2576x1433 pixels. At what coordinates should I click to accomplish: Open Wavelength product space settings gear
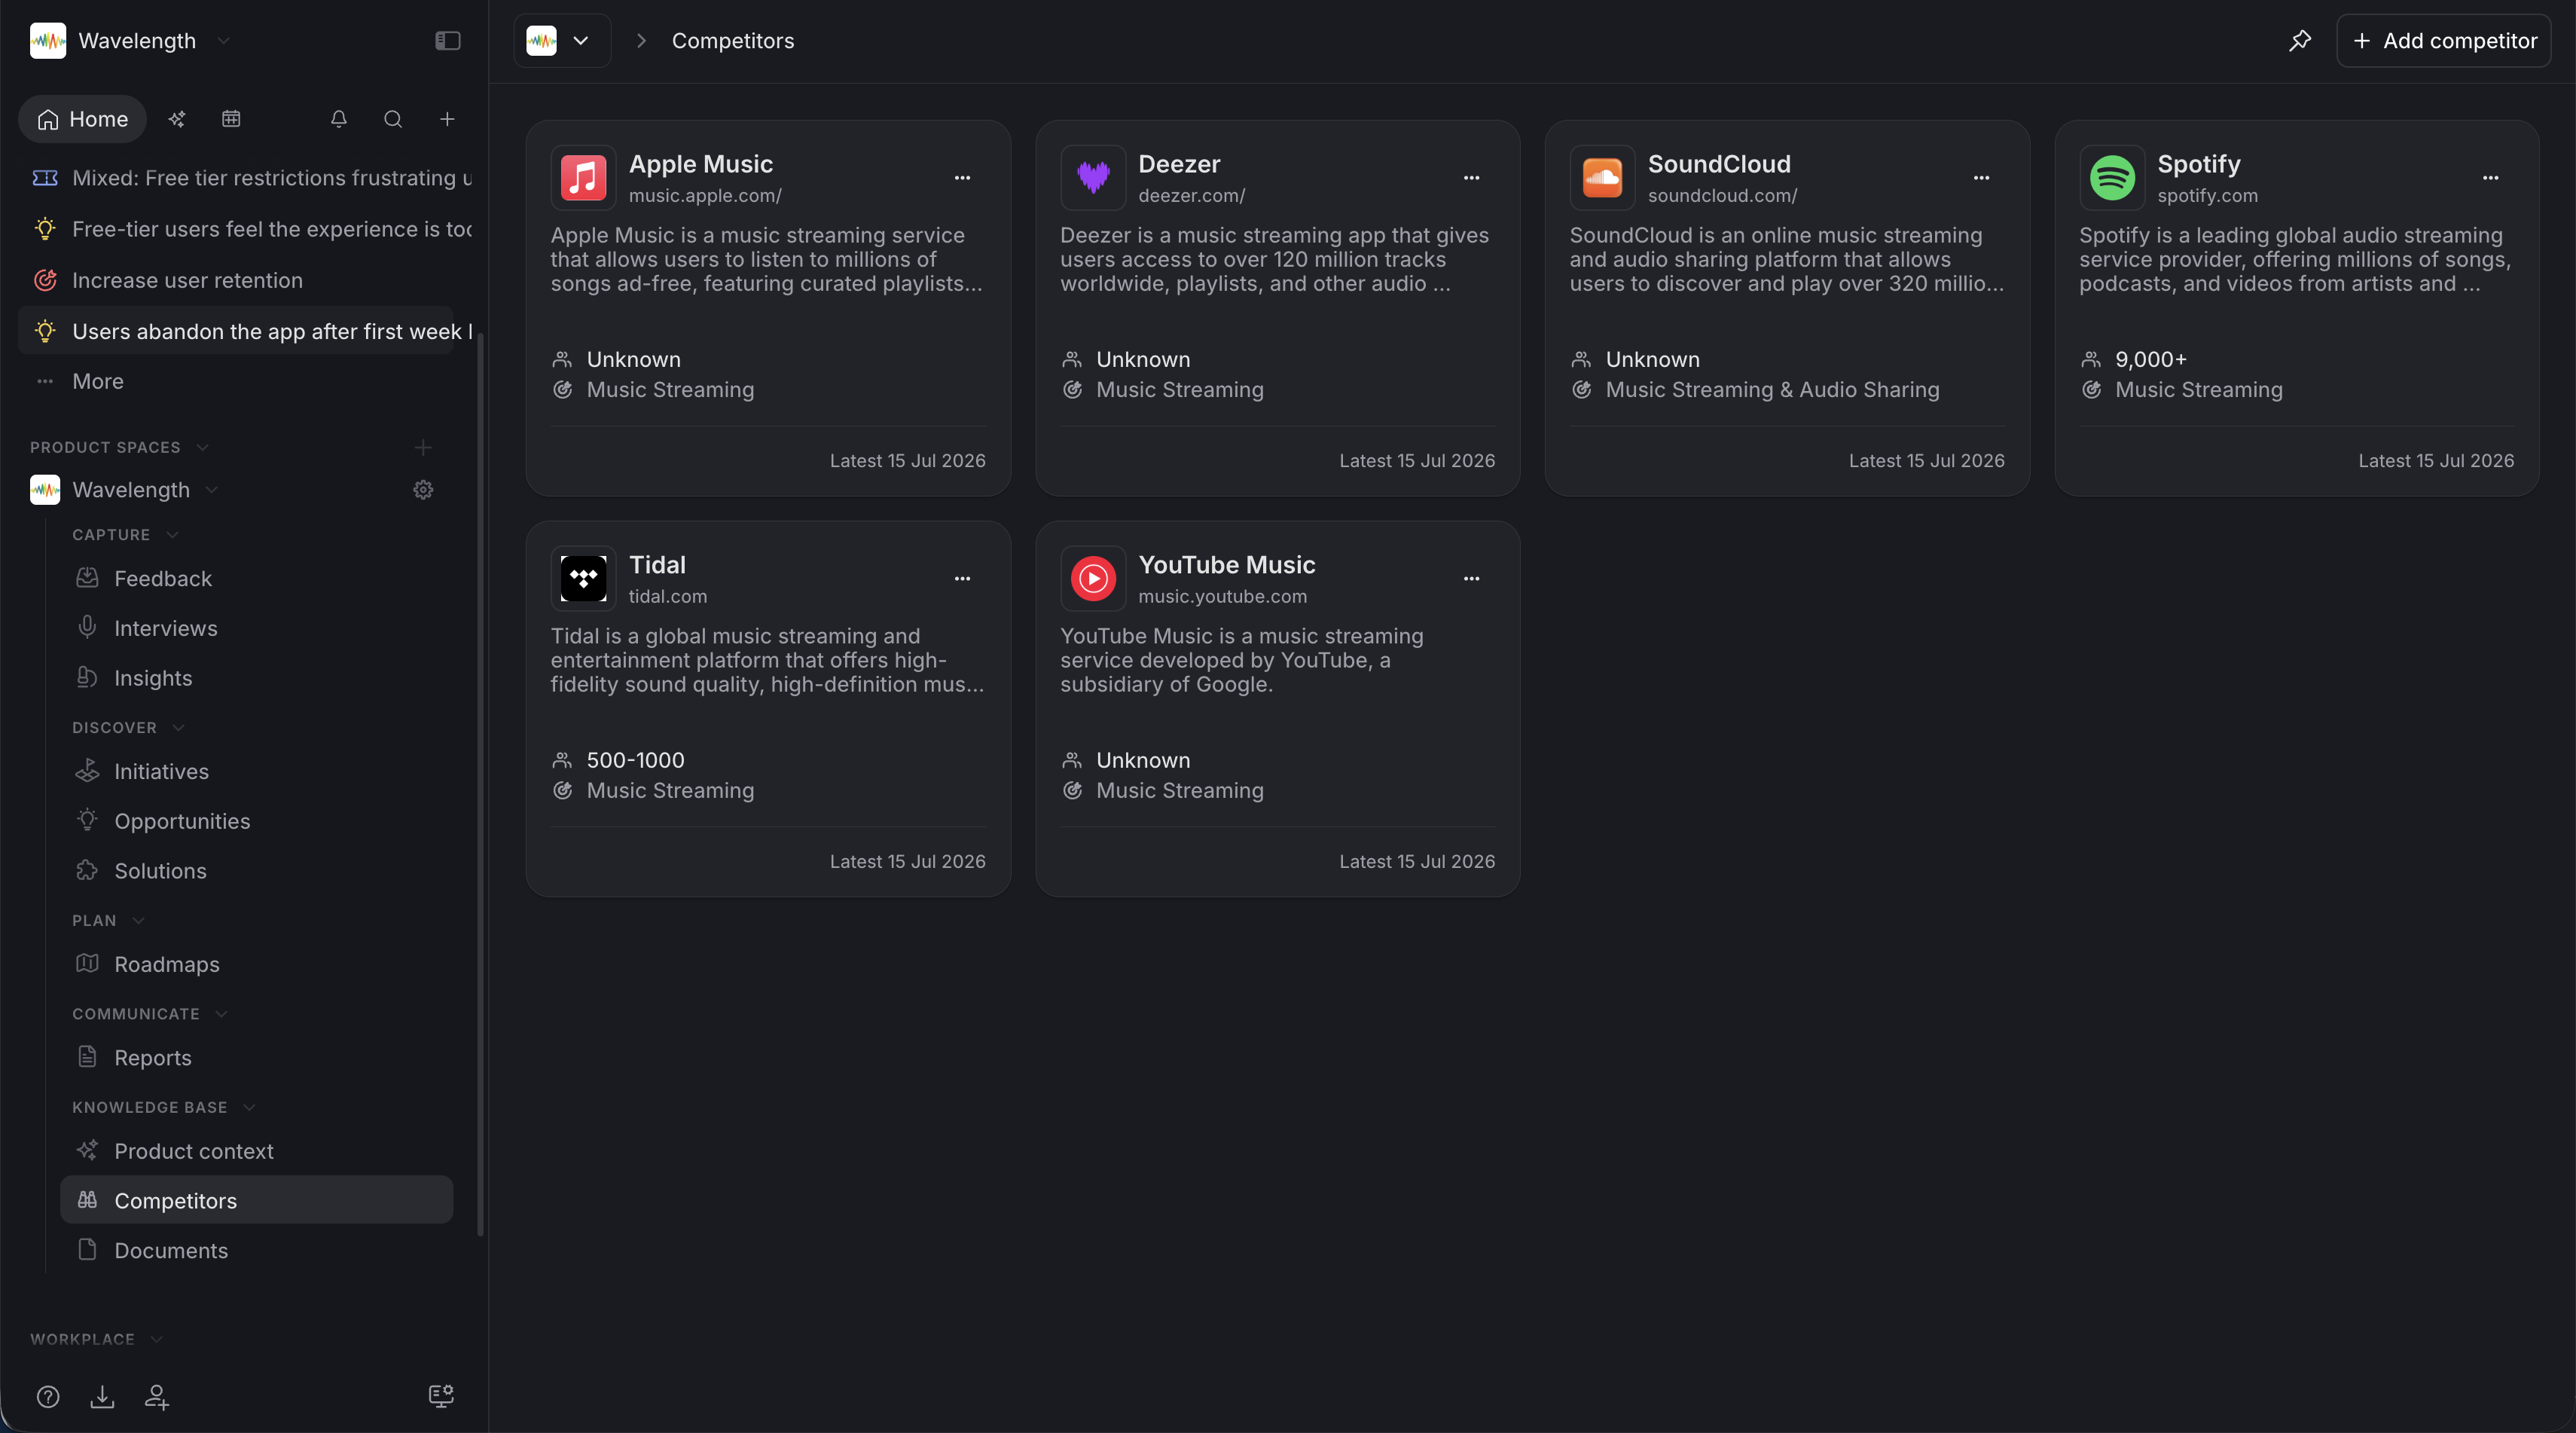(423, 490)
